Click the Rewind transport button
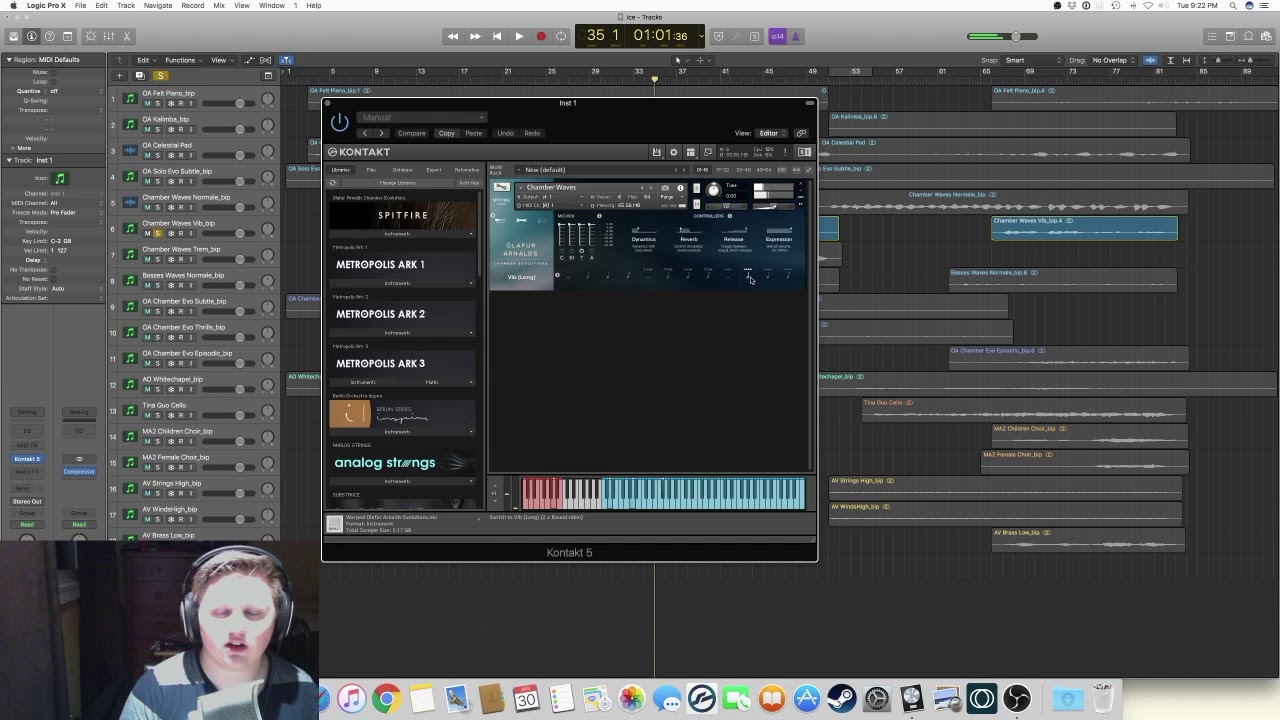Screen dimensions: 1280x720 pyautogui.click(x=453, y=36)
